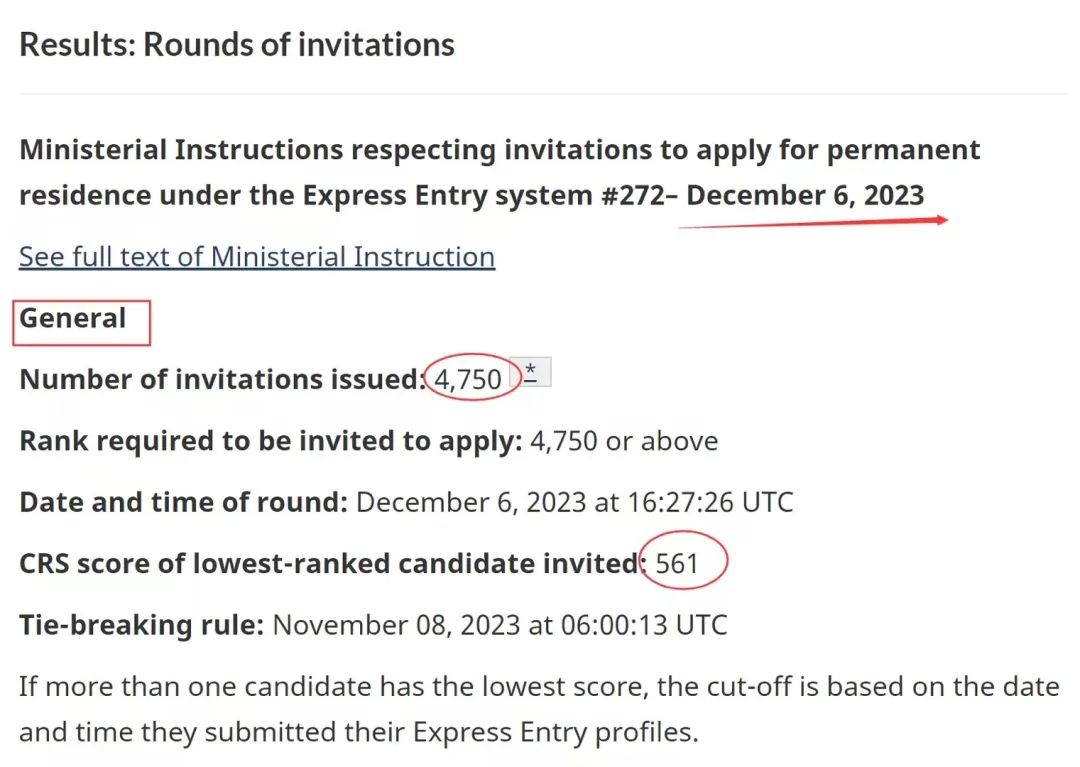1080x767 pixels.
Task: Click the 4,750 or above rank value
Action: (x=624, y=441)
